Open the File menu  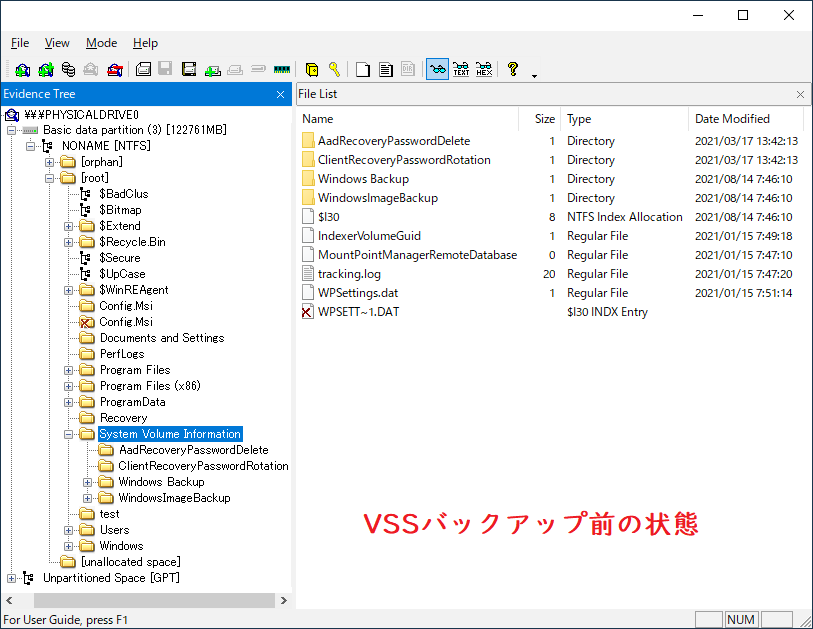20,43
